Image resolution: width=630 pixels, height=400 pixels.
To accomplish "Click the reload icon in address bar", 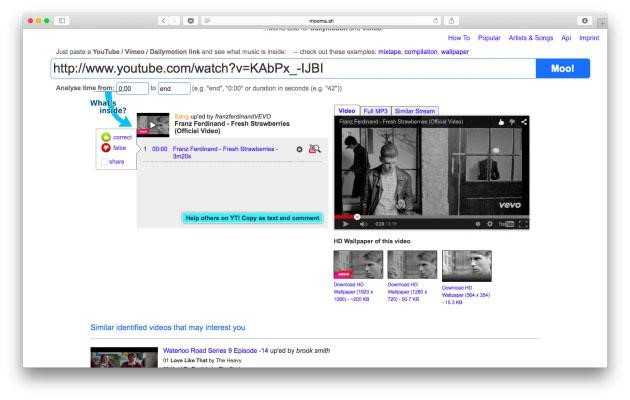I will 436,20.
